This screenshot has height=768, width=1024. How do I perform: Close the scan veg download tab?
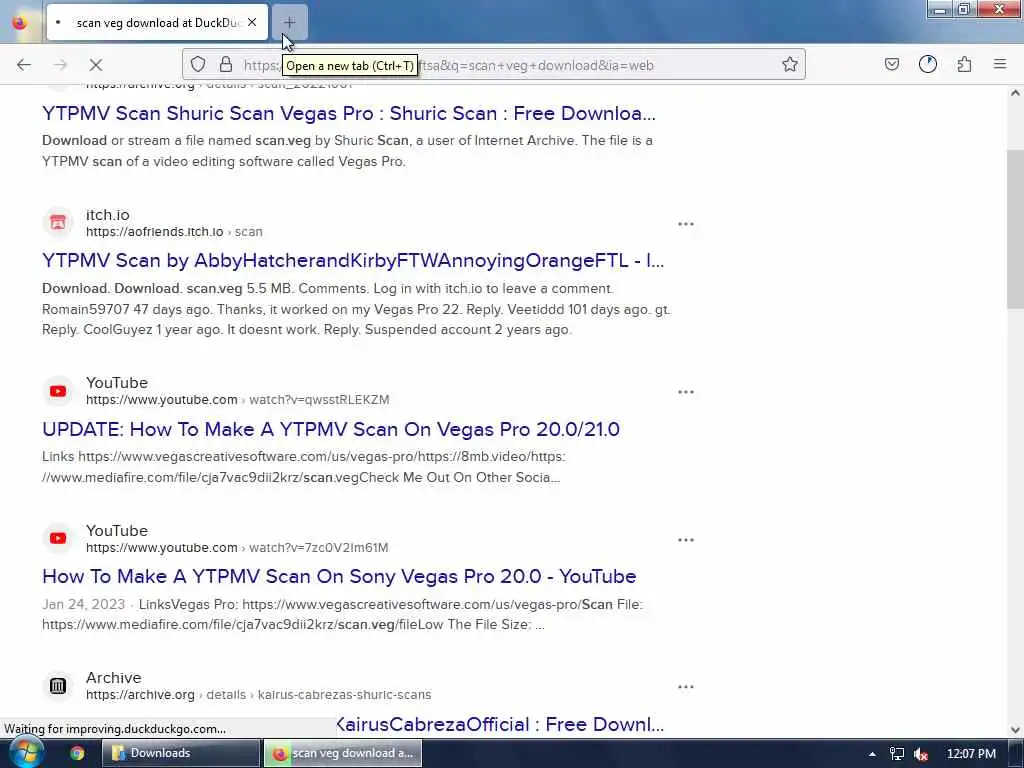coord(252,22)
